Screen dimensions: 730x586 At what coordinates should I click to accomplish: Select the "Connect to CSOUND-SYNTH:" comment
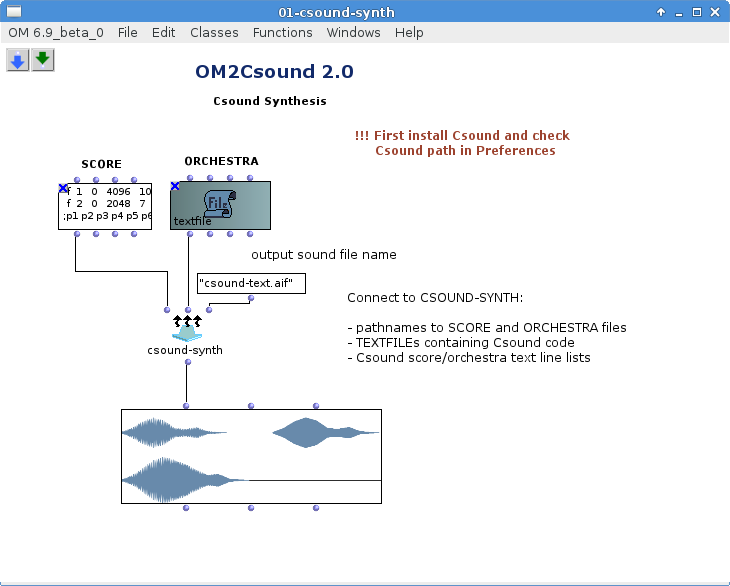435,298
